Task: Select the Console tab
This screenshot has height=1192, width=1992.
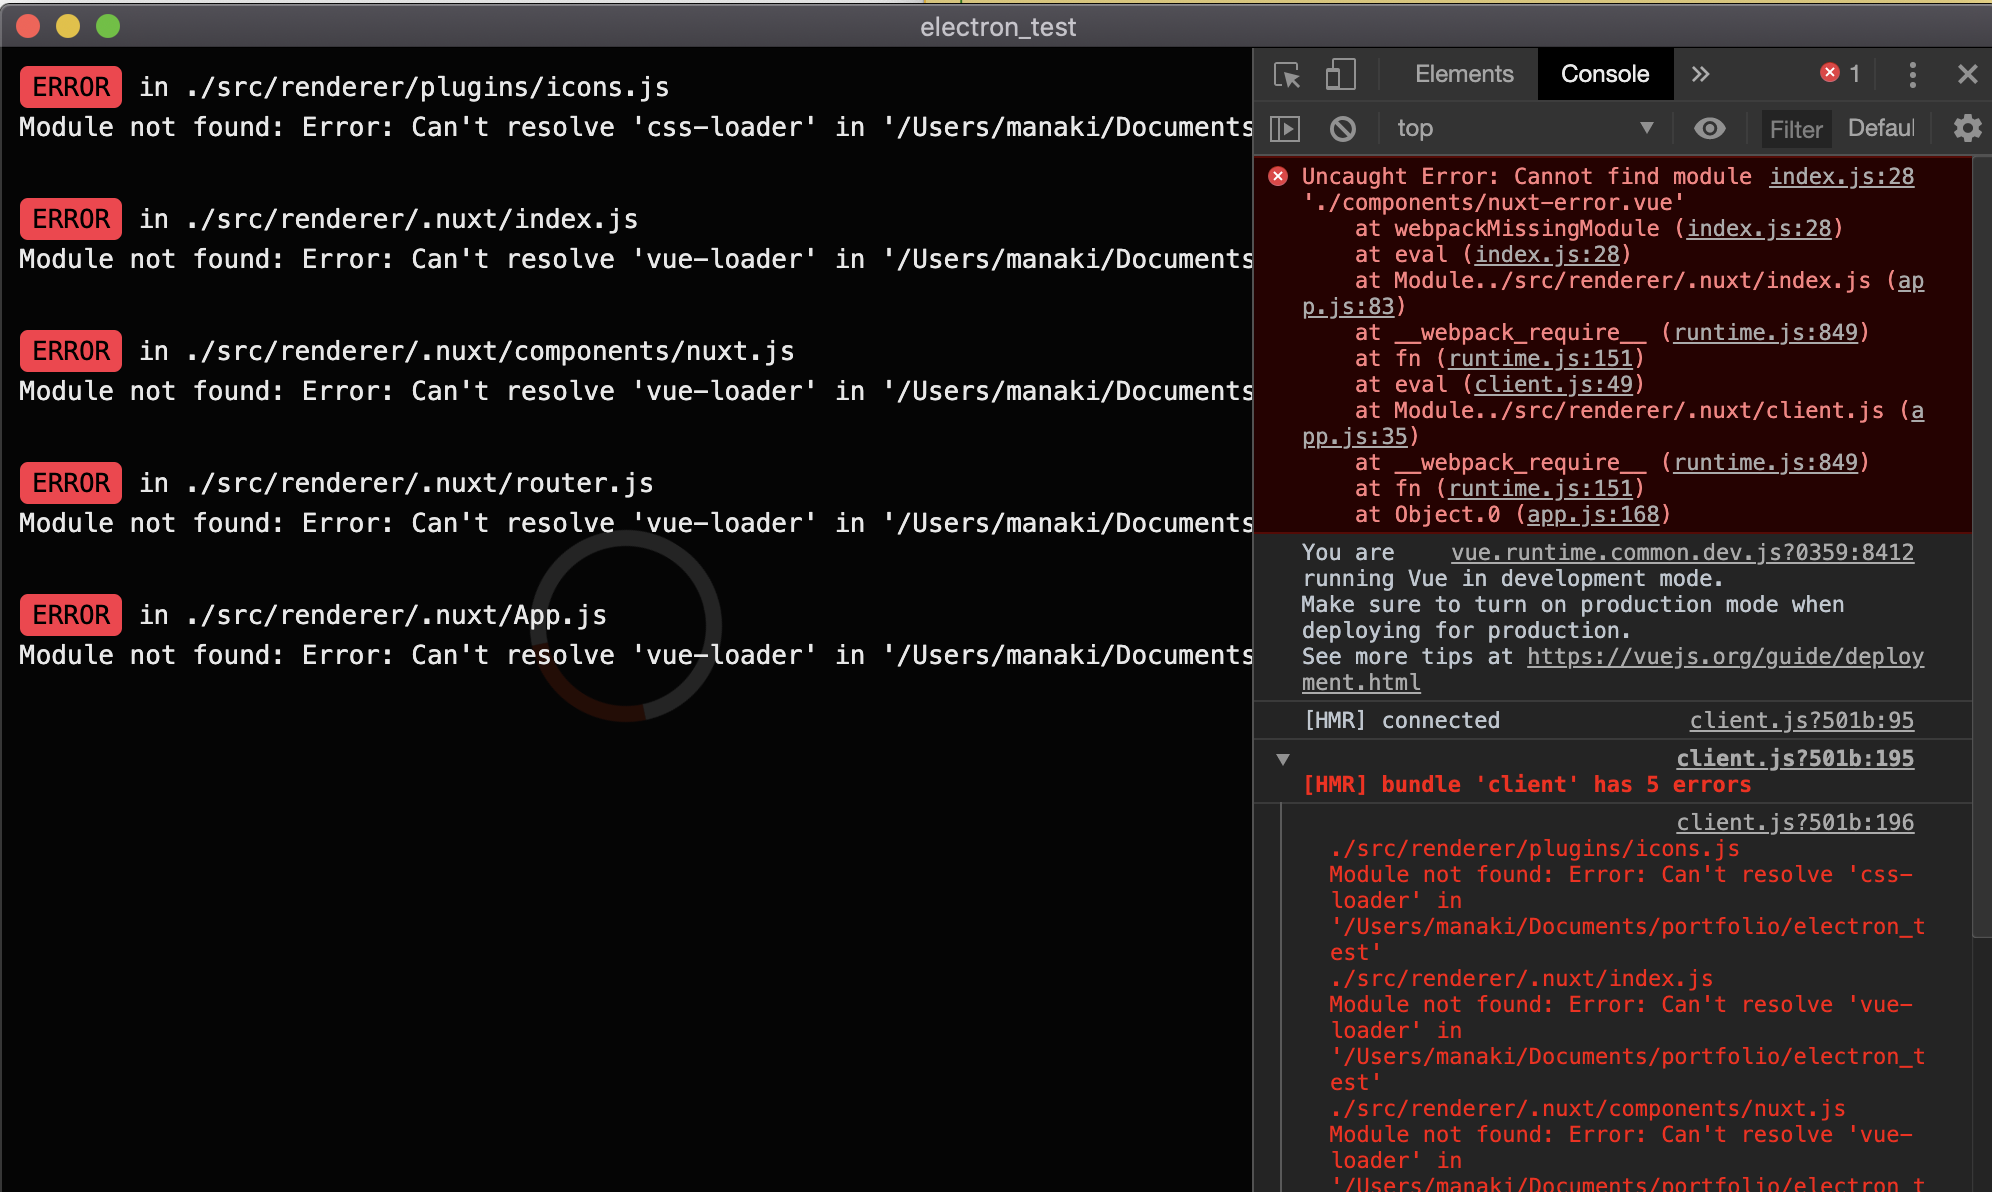Action: (1604, 74)
